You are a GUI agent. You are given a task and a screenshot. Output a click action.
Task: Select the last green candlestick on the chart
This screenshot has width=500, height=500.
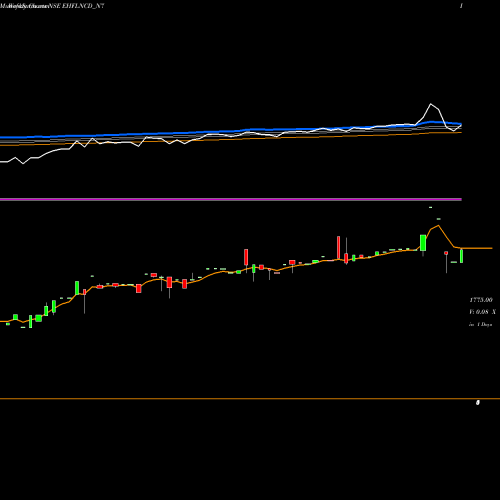462,256
